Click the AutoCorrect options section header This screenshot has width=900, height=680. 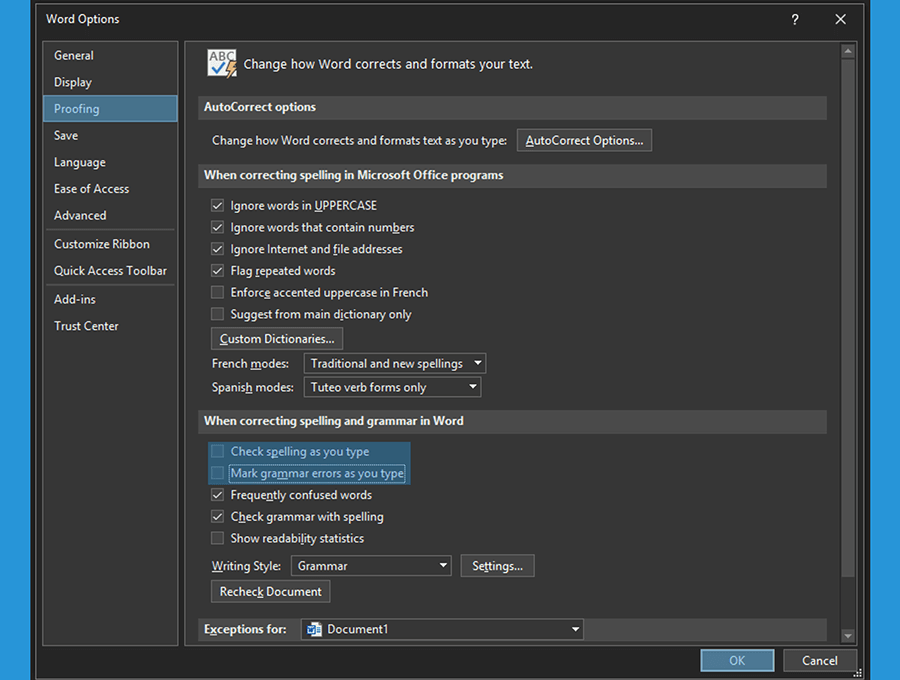tap(513, 107)
